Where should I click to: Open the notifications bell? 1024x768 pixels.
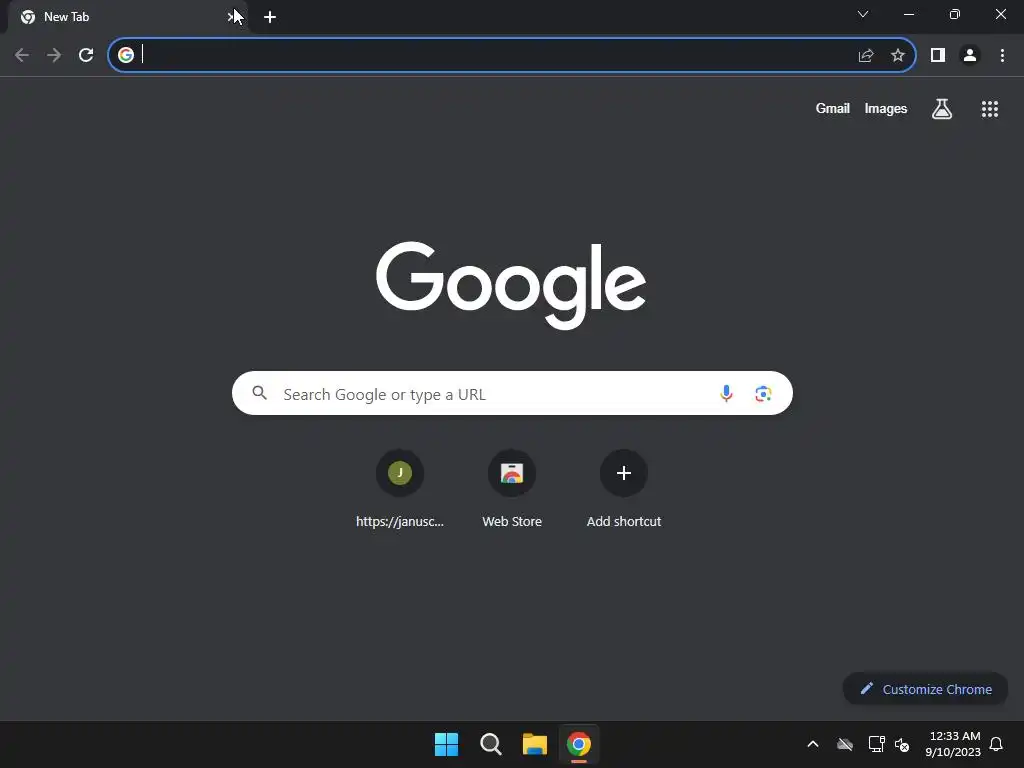997,744
